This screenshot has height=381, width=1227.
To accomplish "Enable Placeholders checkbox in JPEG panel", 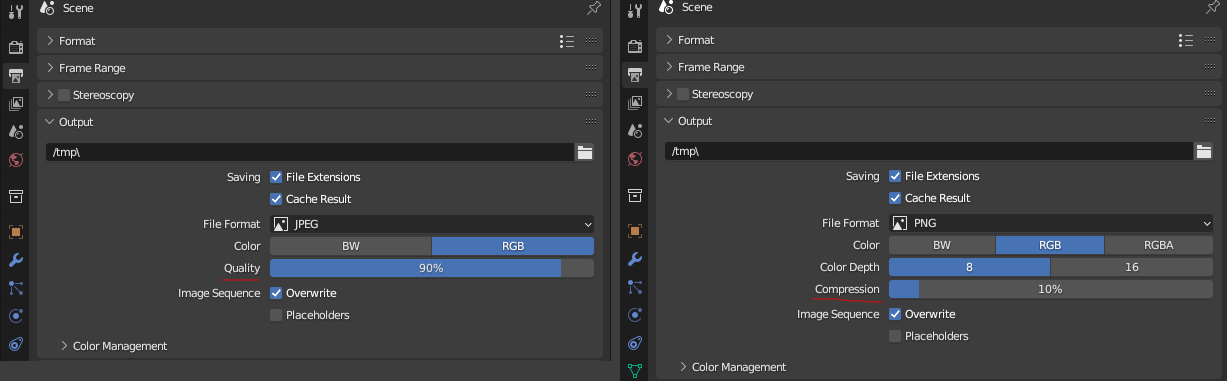I will coord(276,315).
